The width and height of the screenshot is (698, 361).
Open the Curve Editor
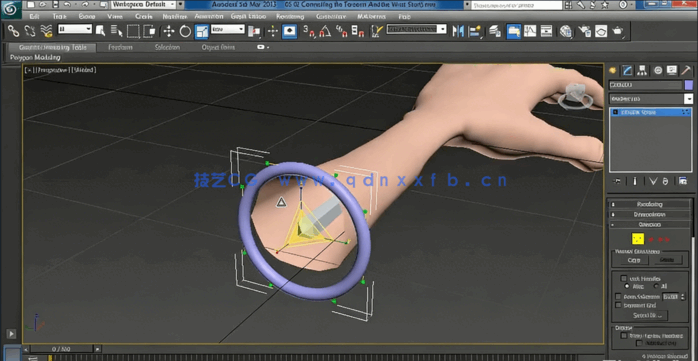tap(530, 31)
